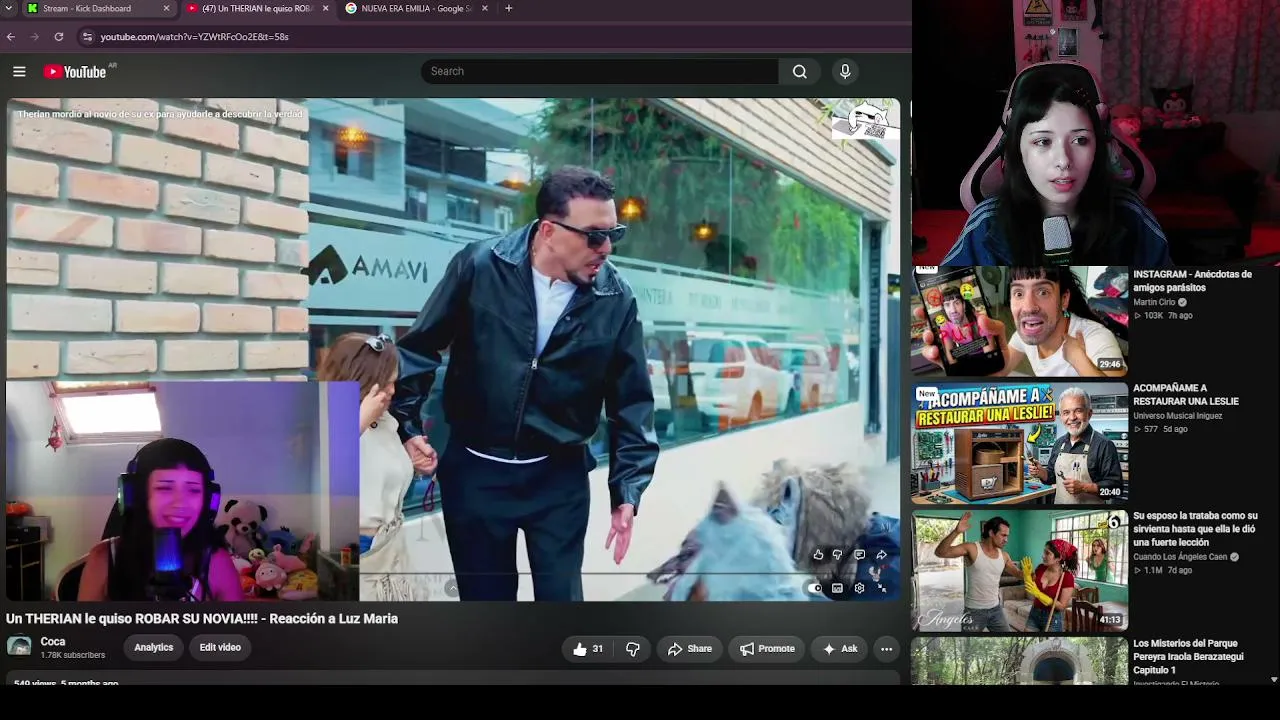
Task: Open the Coca channel name link
Action: [x=53, y=642]
